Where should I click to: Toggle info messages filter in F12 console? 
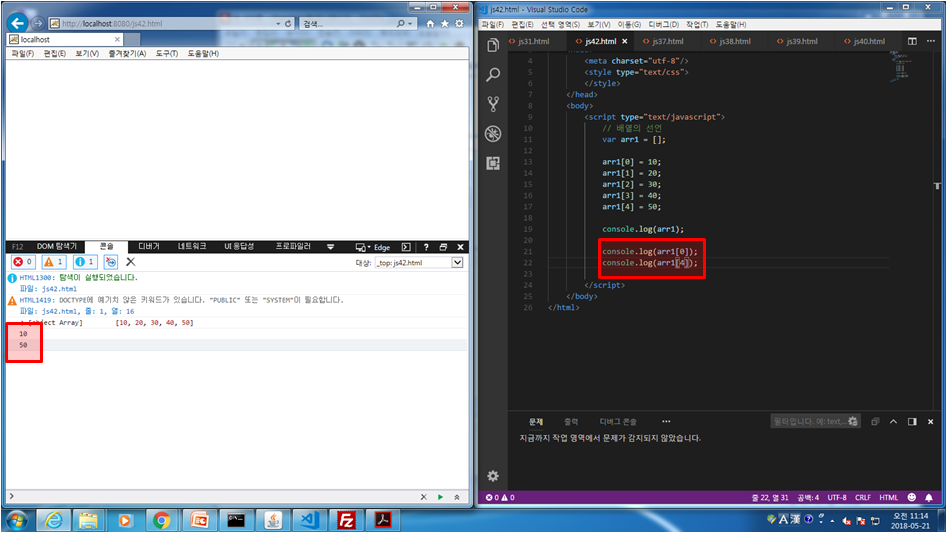coord(85,262)
